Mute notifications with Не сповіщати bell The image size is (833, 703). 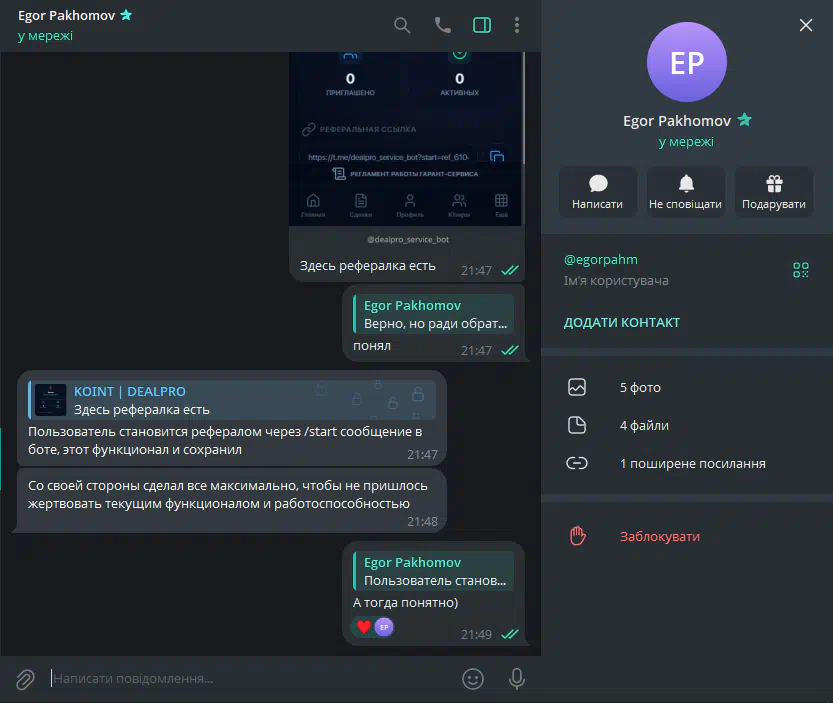(685, 192)
